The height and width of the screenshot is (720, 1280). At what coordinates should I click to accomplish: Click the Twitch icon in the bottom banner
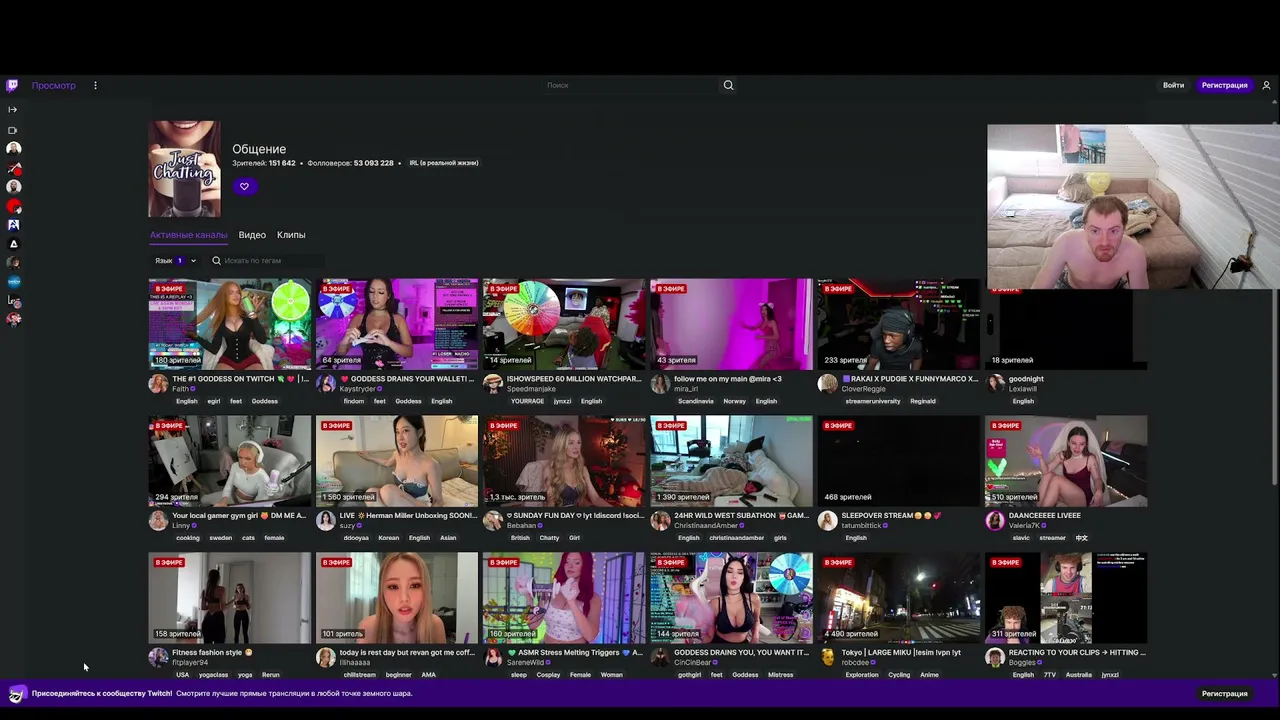16,694
